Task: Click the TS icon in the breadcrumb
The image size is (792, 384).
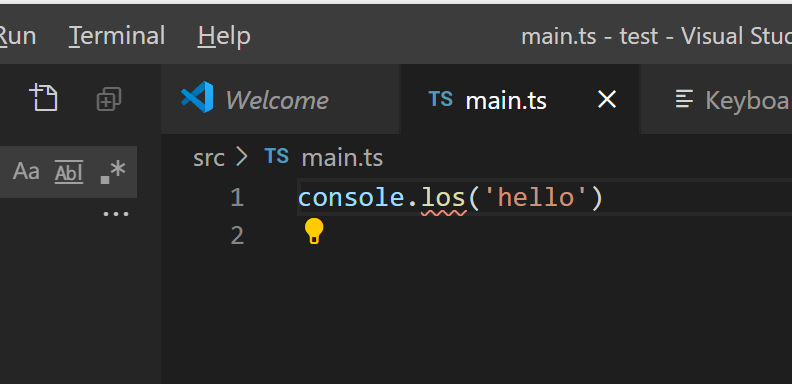Action: tap(277, 157)
